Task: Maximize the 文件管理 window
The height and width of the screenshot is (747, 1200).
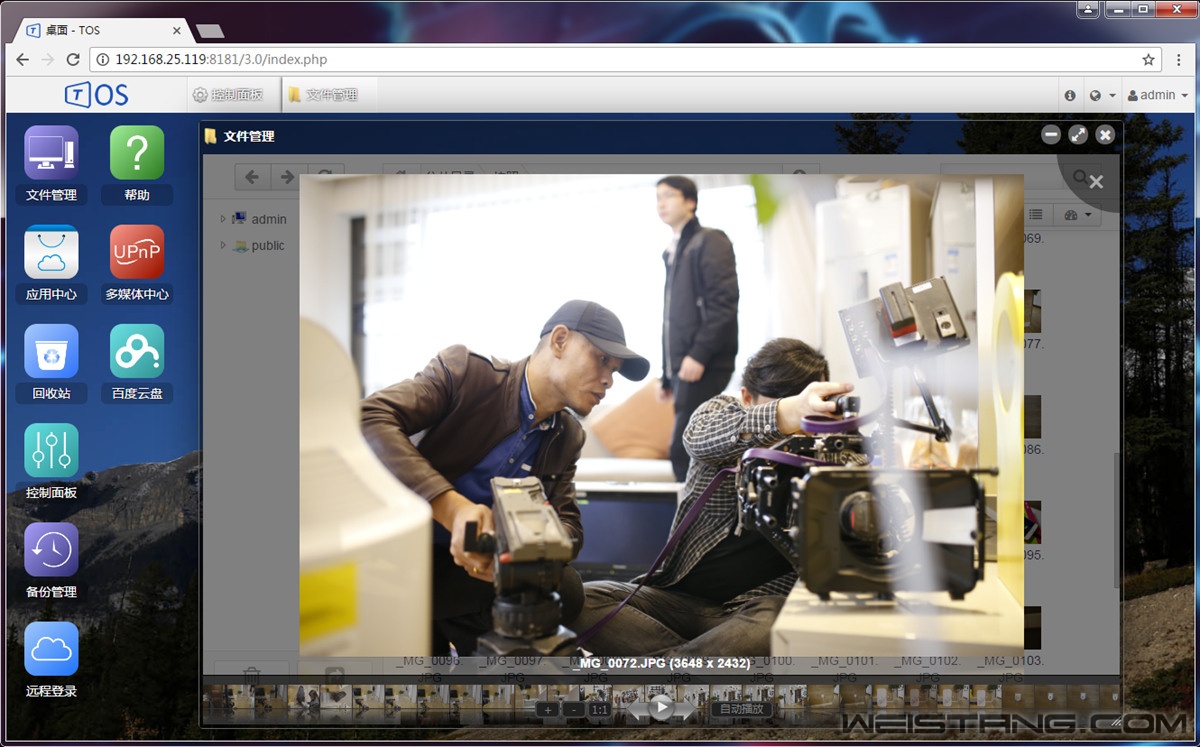Action: pos(1078,134)
